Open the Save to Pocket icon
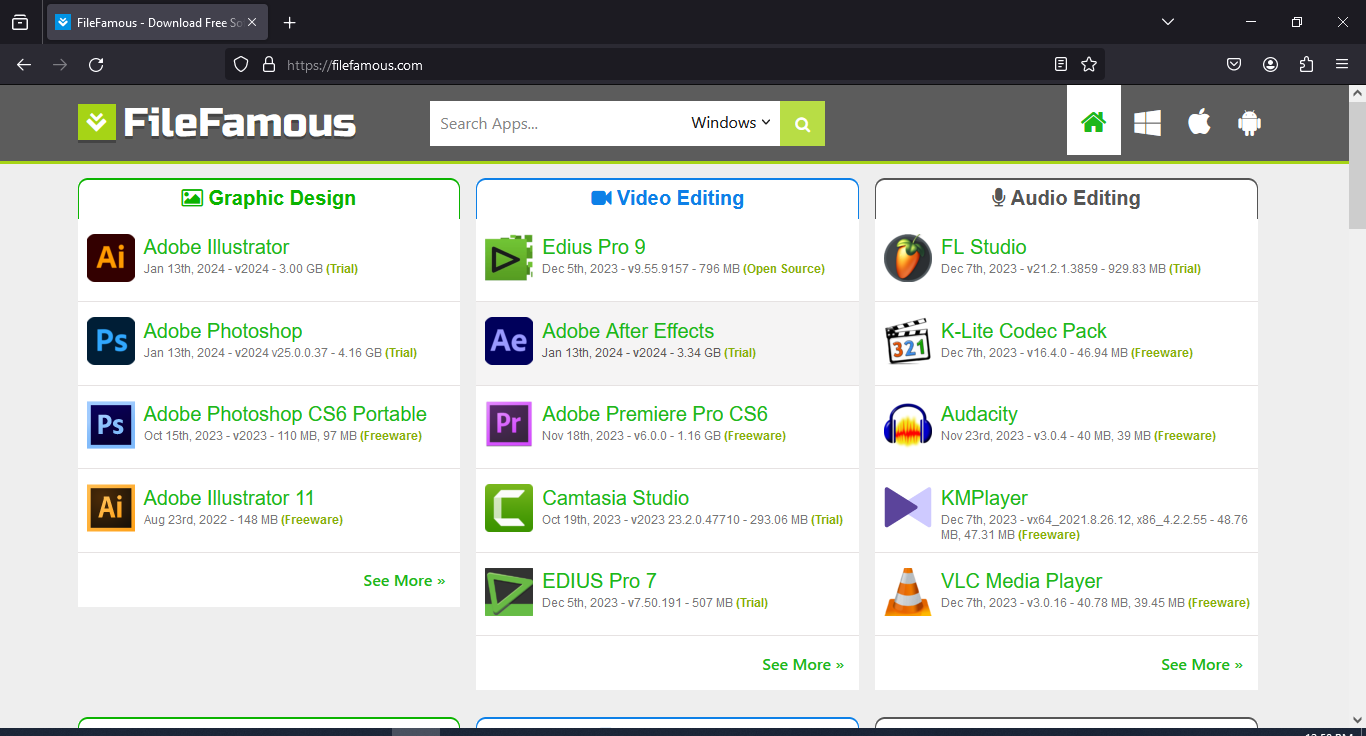 [1234, 65]
